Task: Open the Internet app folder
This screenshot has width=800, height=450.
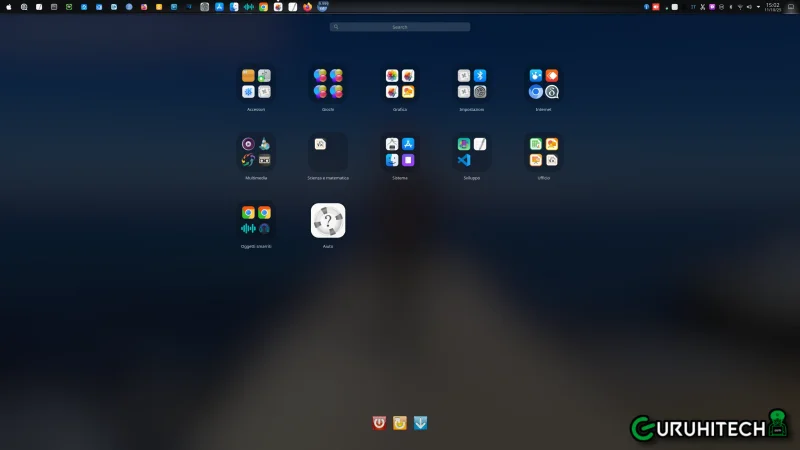Action: 543,84
